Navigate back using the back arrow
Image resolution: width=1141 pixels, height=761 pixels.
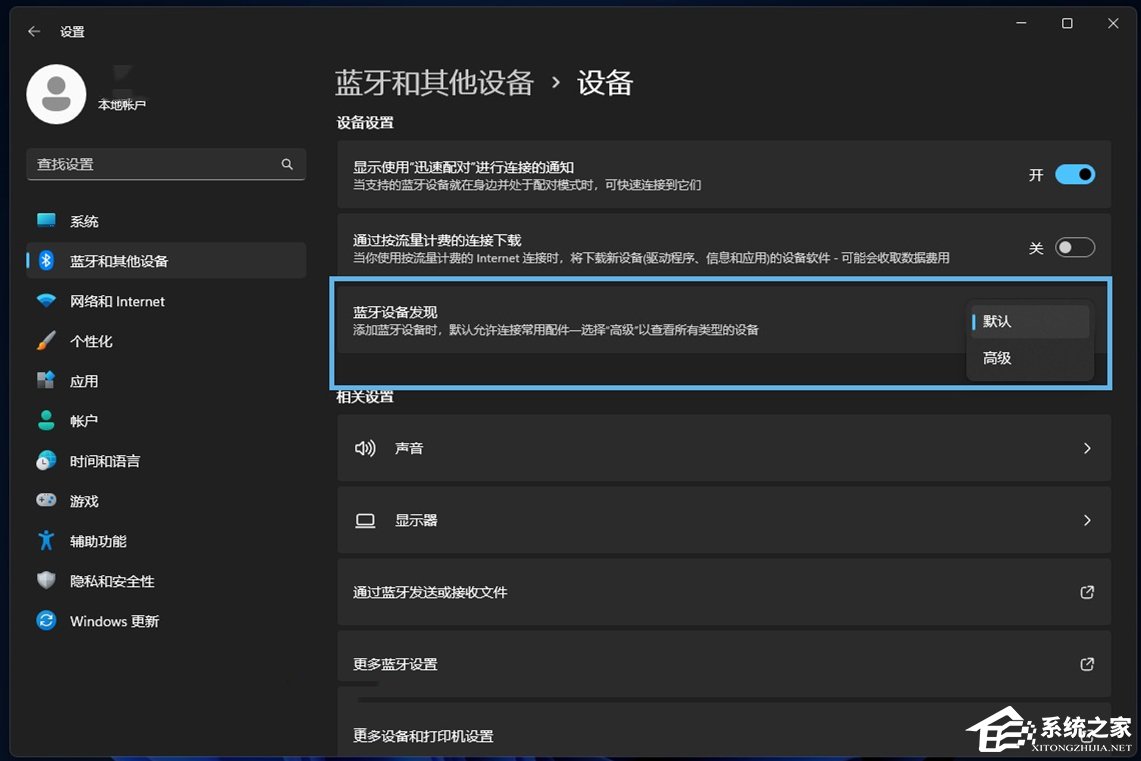[x=32, y=31]
